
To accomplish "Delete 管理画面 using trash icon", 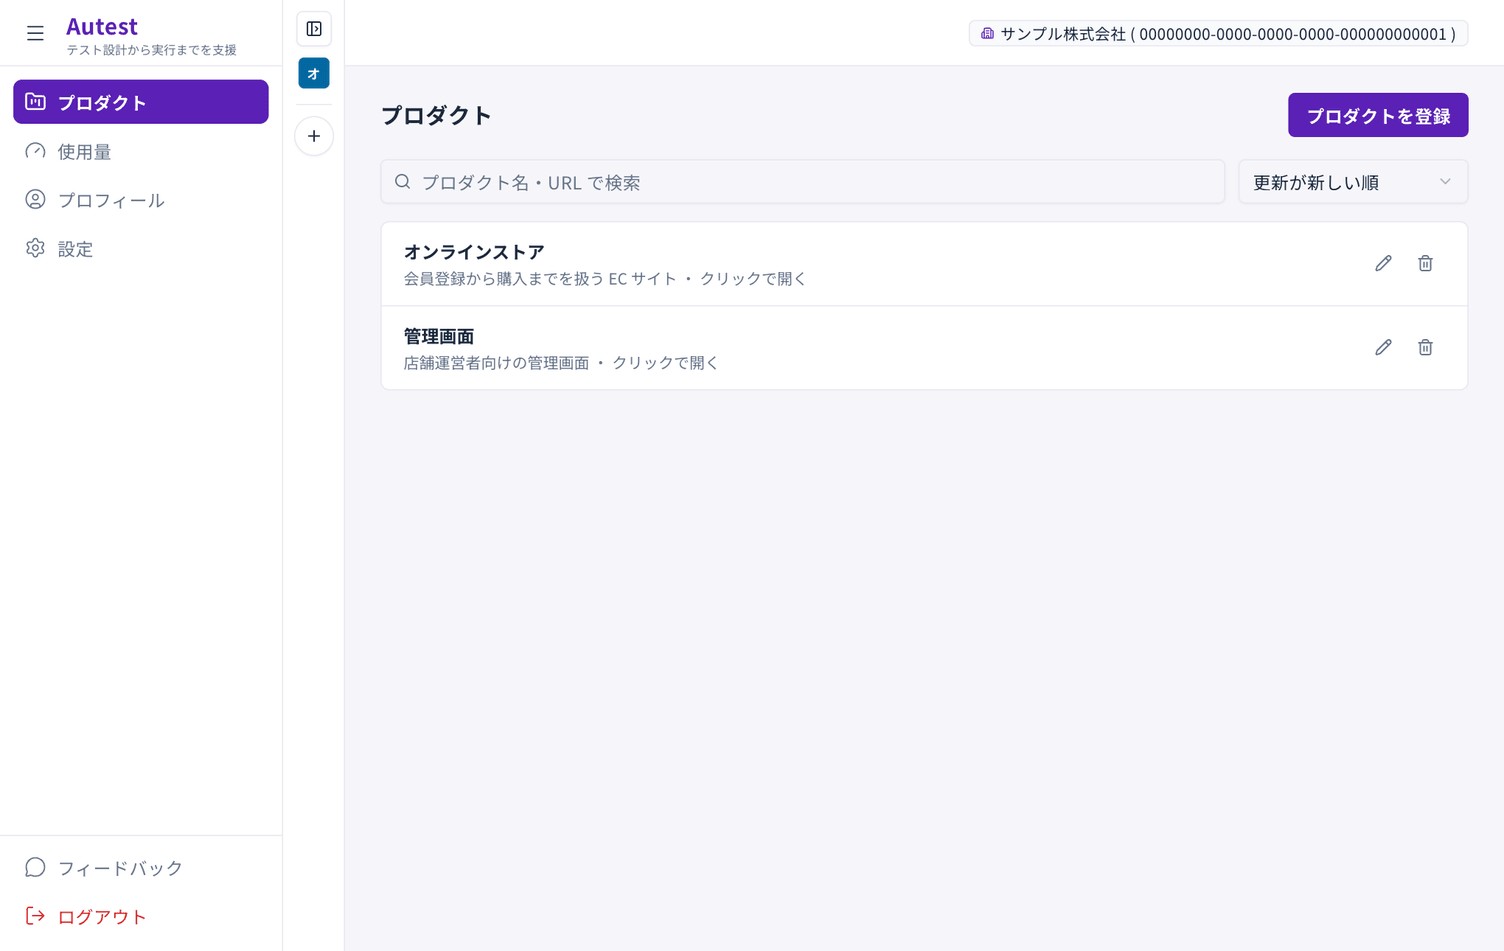I will click(x=1425, y=347).
